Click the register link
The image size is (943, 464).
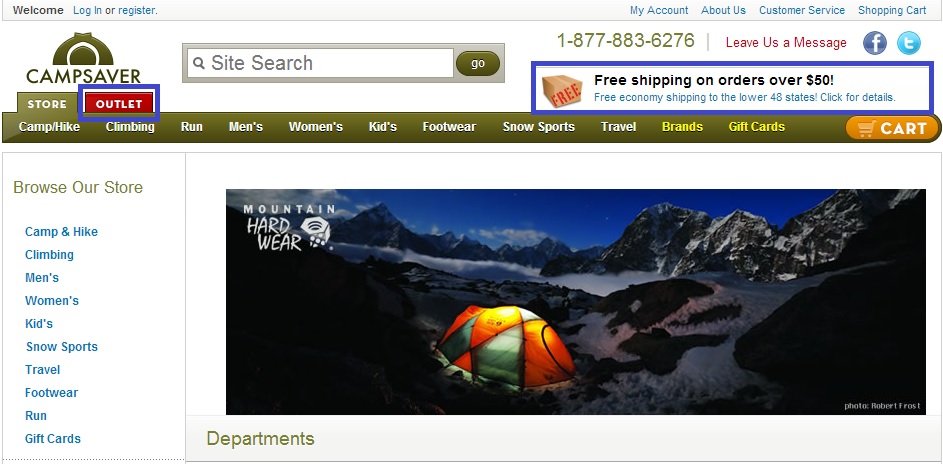[x=137, y=10]
